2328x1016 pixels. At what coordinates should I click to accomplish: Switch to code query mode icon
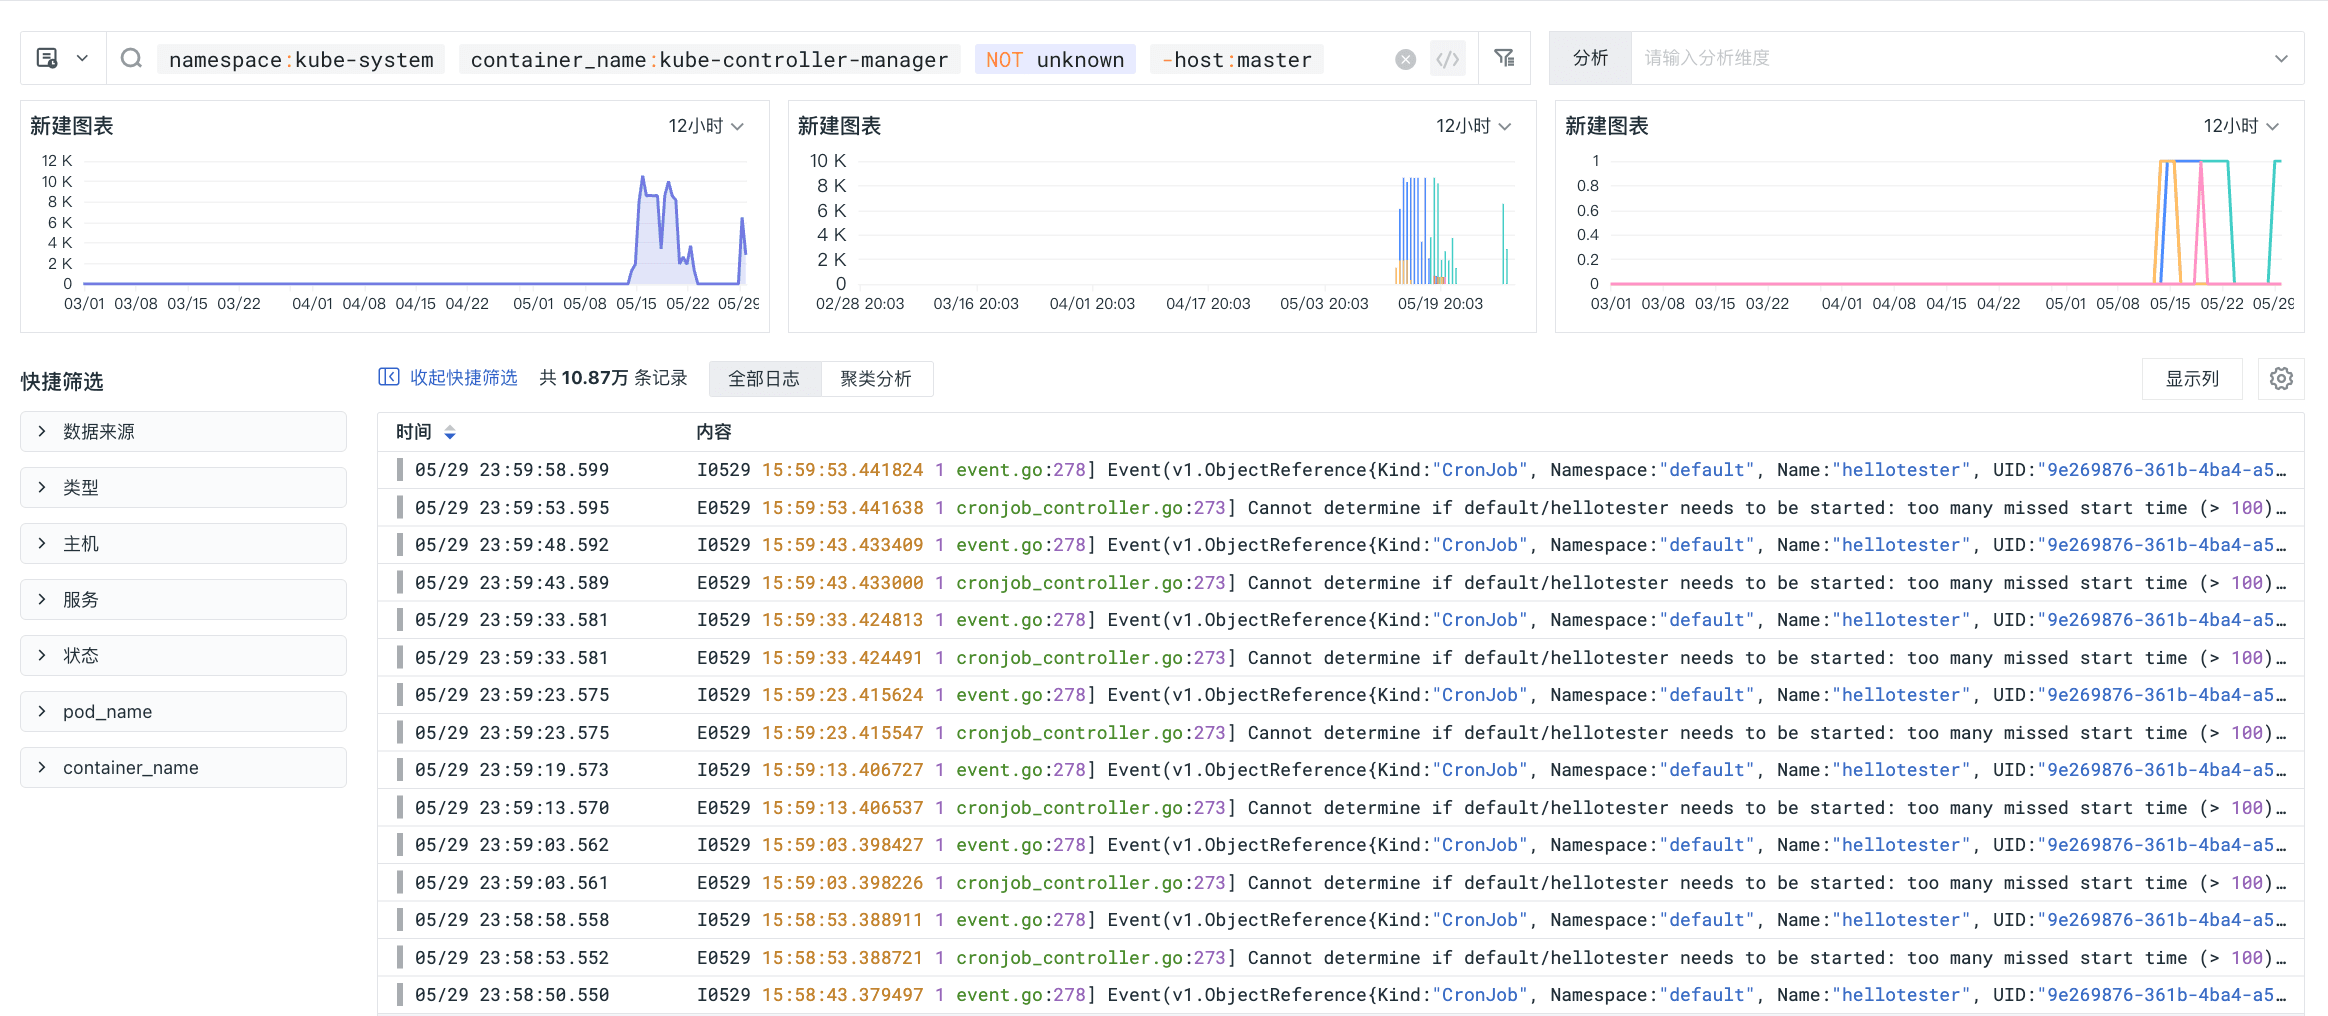1447,59
